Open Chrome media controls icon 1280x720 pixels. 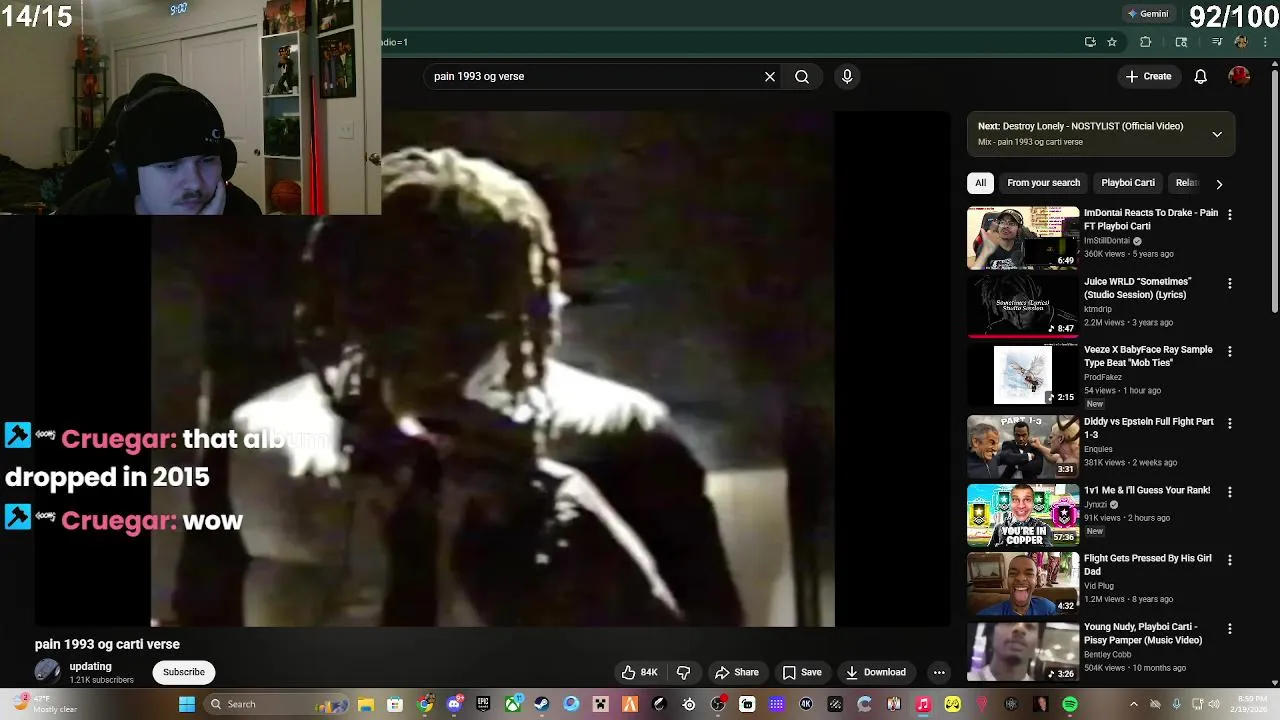click(1217, 42)
